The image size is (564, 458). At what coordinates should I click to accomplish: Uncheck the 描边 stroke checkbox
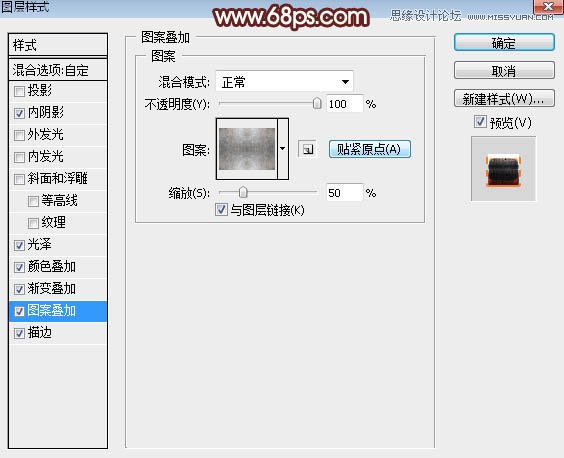pos(19,334)
